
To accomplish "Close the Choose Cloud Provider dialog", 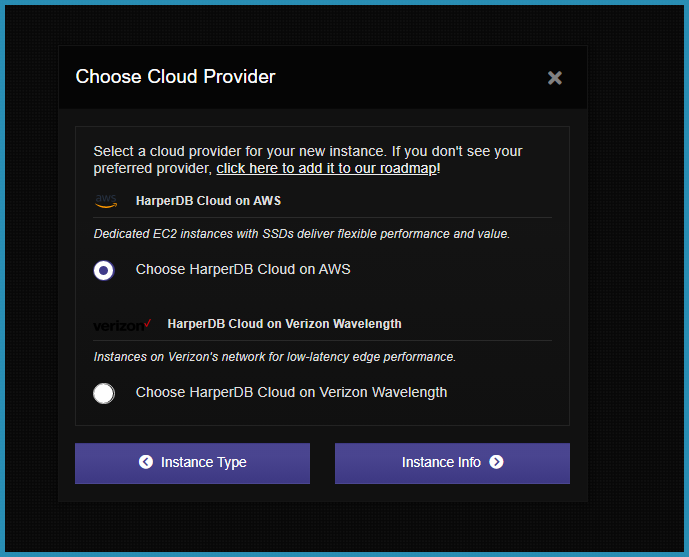I will (x=555, y=78).
